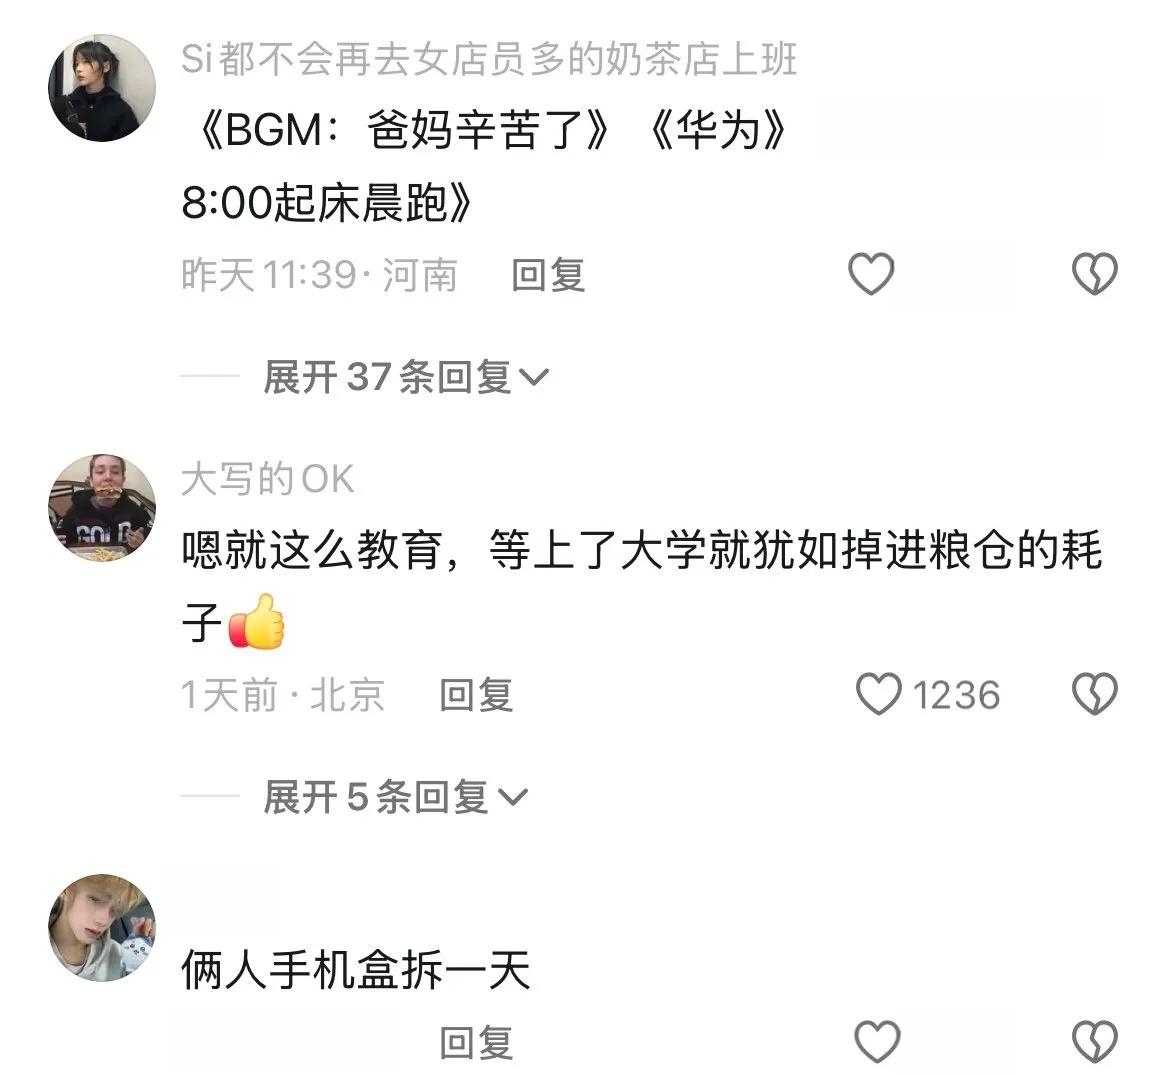Expand the 37 replies thread
The width and height of the screenshot is (1170, 1075).
(x=406, y=377)
